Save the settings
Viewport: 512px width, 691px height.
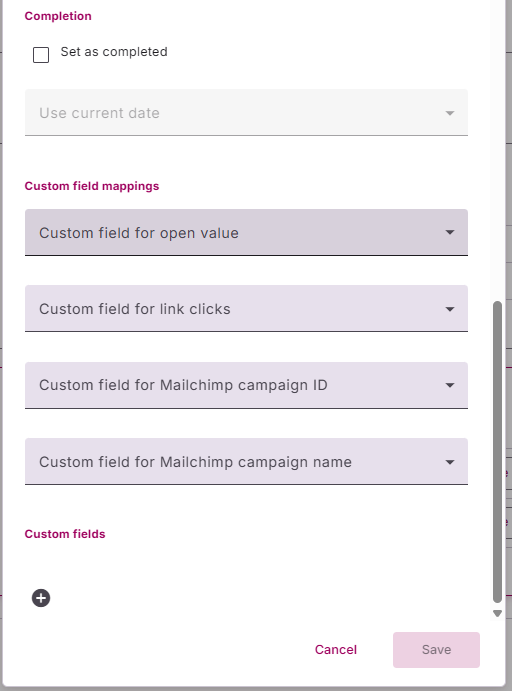[x=436, y=650]
